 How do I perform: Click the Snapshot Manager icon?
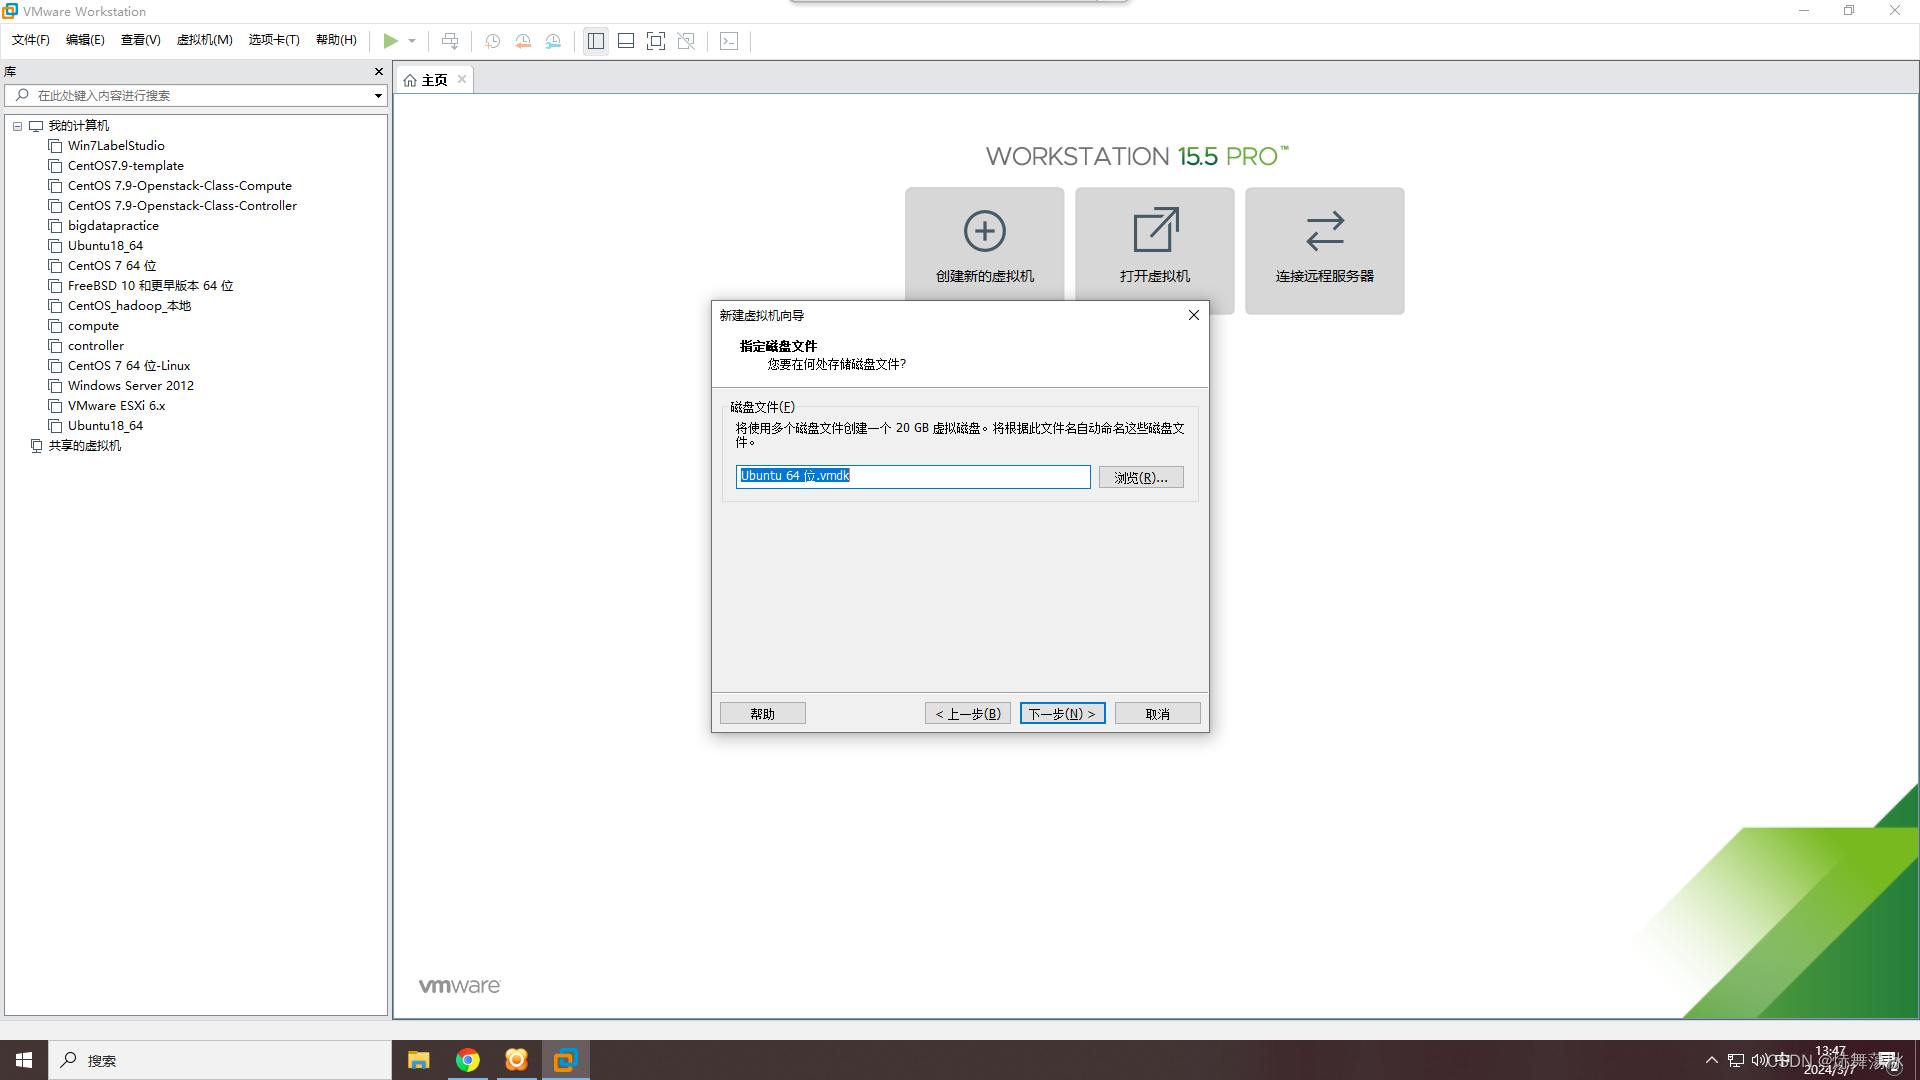point(553,41)
